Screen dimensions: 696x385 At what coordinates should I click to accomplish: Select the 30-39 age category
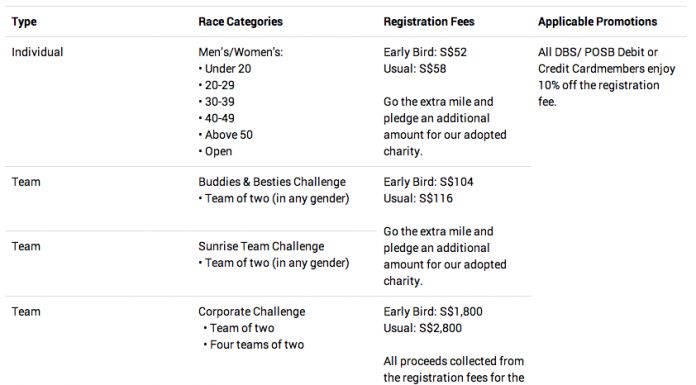pos(217,102)
